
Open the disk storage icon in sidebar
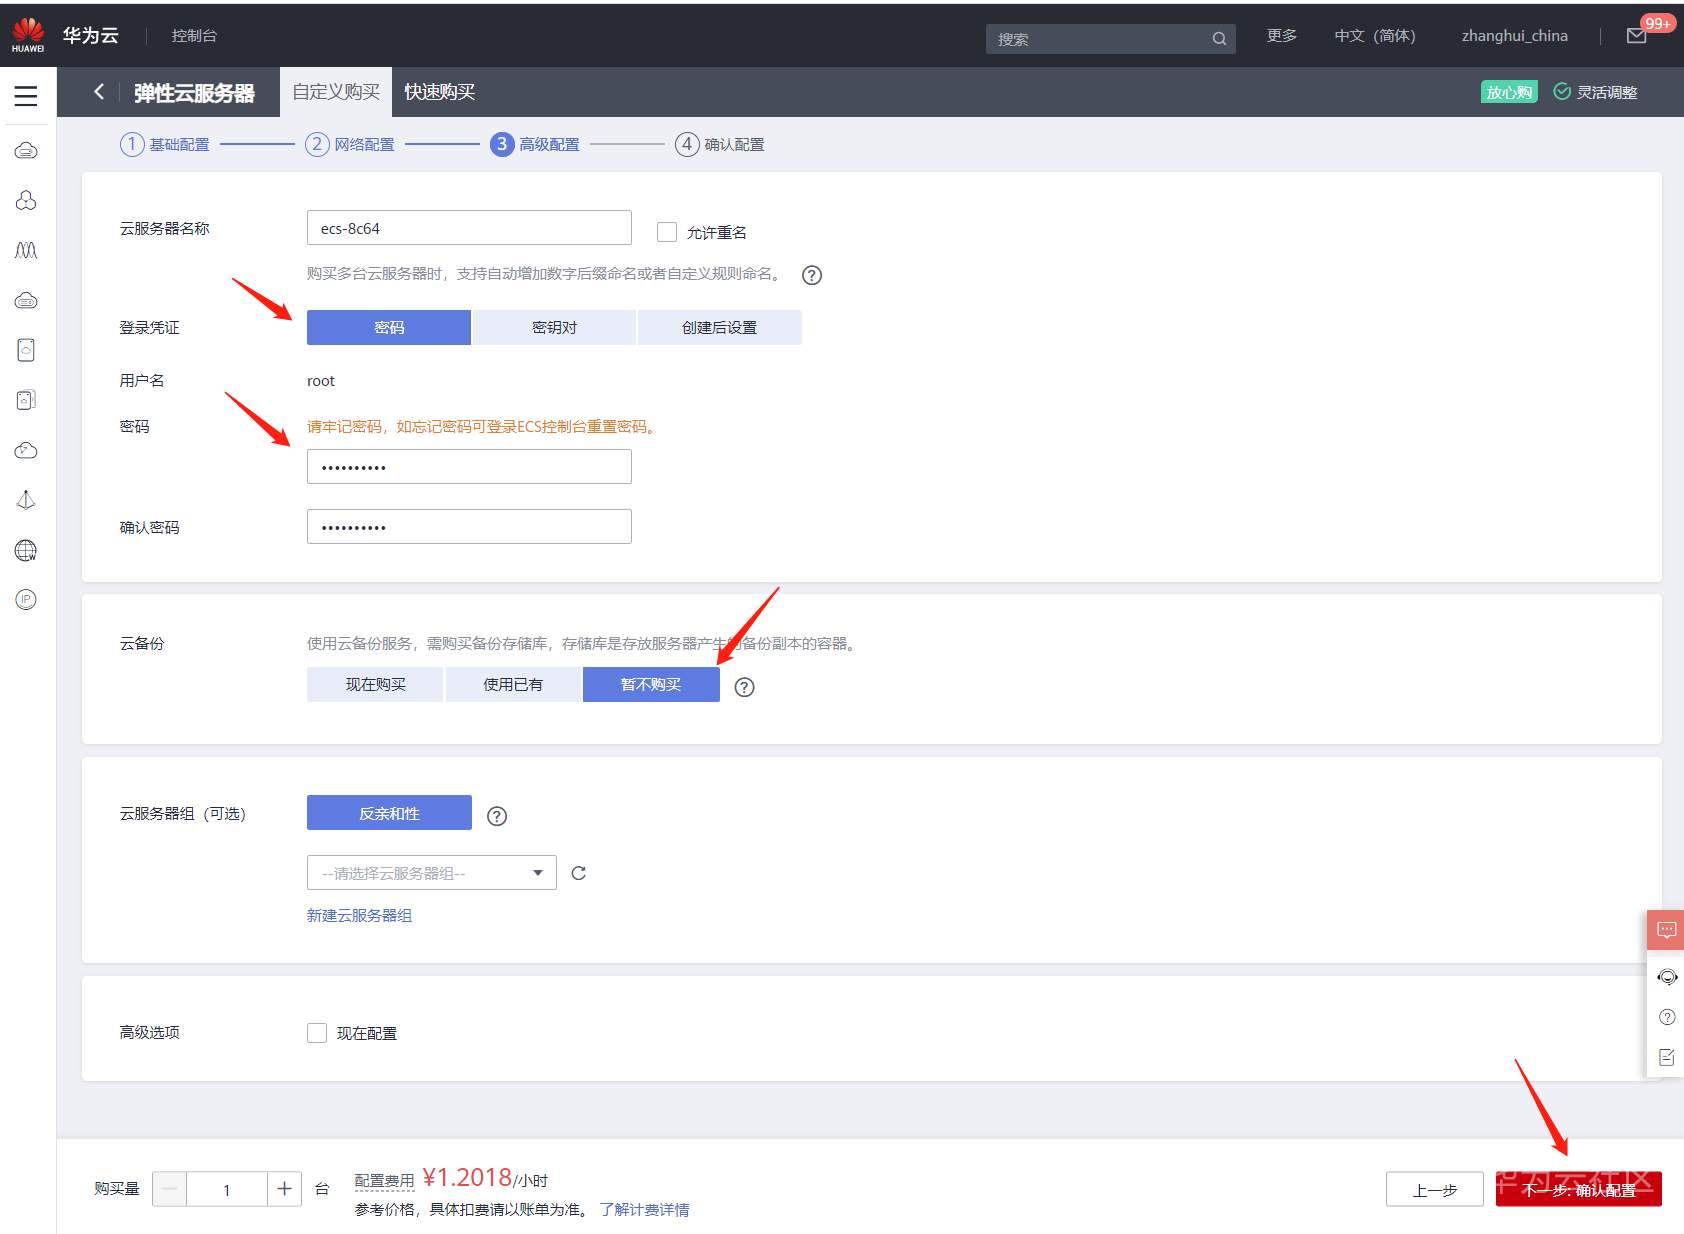[x=26, y=350]
